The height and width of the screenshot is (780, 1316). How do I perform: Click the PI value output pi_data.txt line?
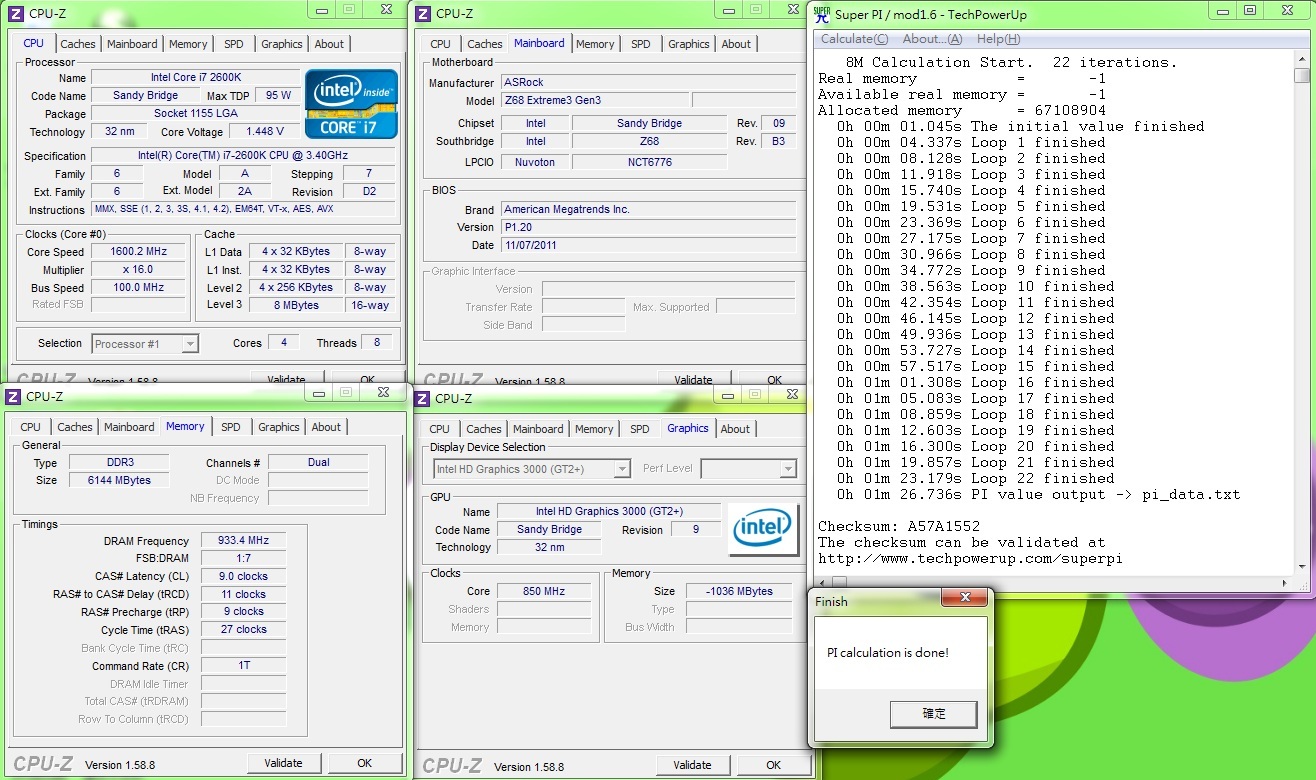[1039, 494]
